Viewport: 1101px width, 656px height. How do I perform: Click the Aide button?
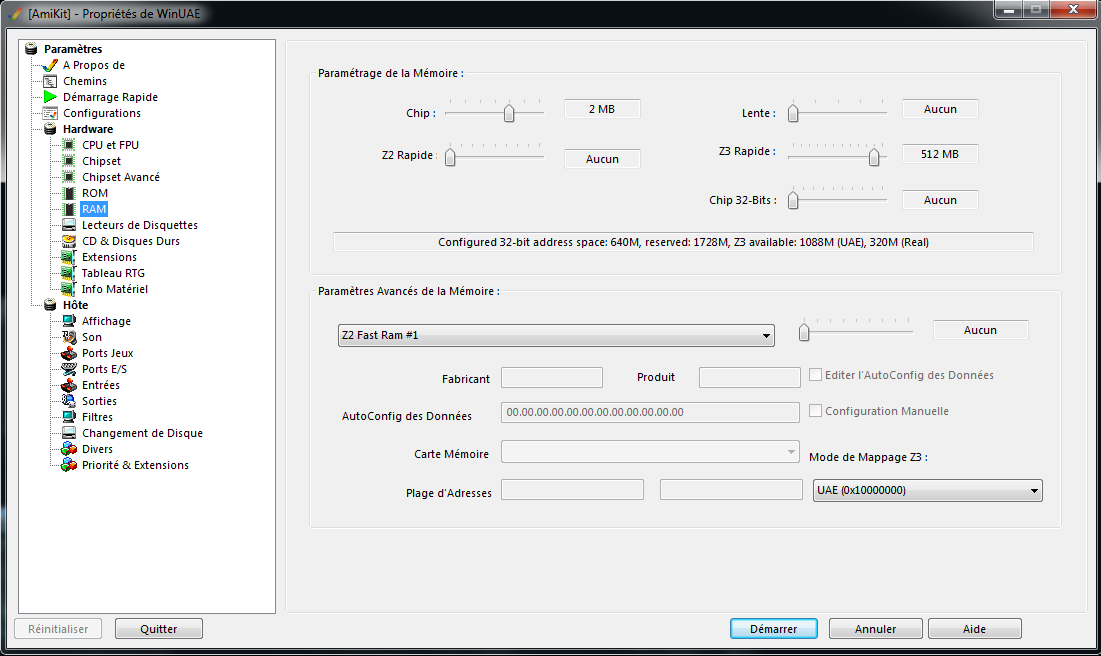click(974, 629)
